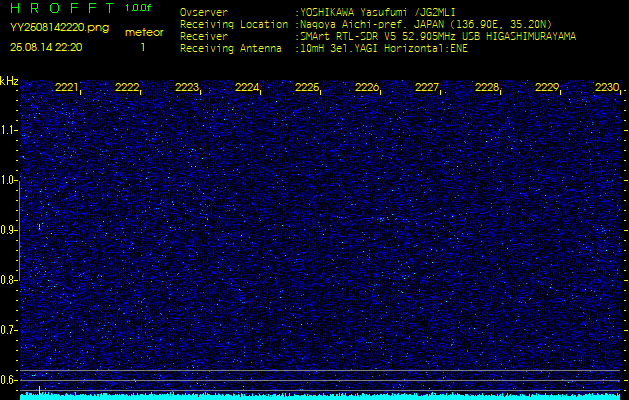Screen dimensions: 629x400
Task: Click the meteor echo streak near 0.9 kHz
Action: (39, 227)
